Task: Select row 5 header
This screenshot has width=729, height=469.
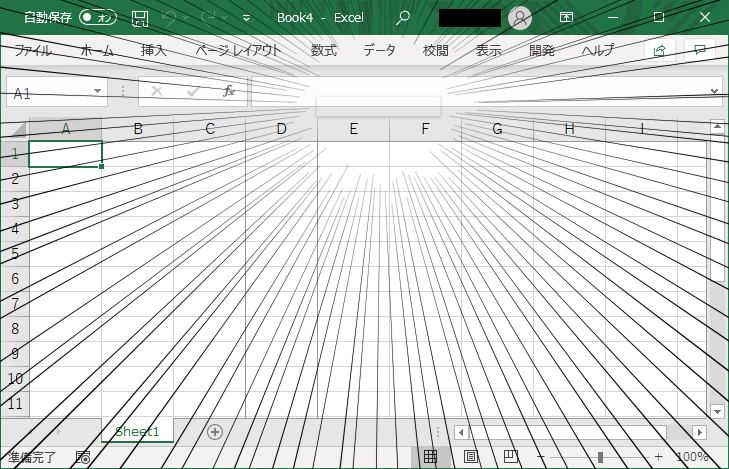Action: click(x=15, y=254)
